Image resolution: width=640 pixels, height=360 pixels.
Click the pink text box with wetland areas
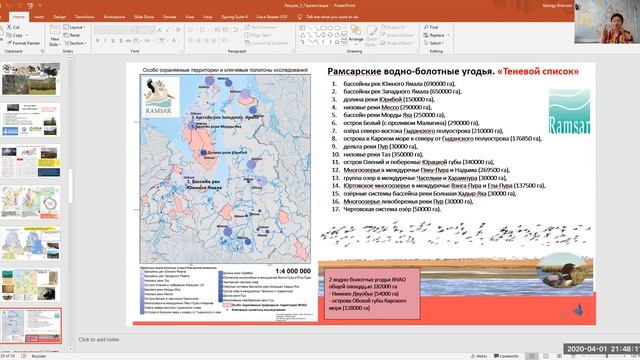372,293
